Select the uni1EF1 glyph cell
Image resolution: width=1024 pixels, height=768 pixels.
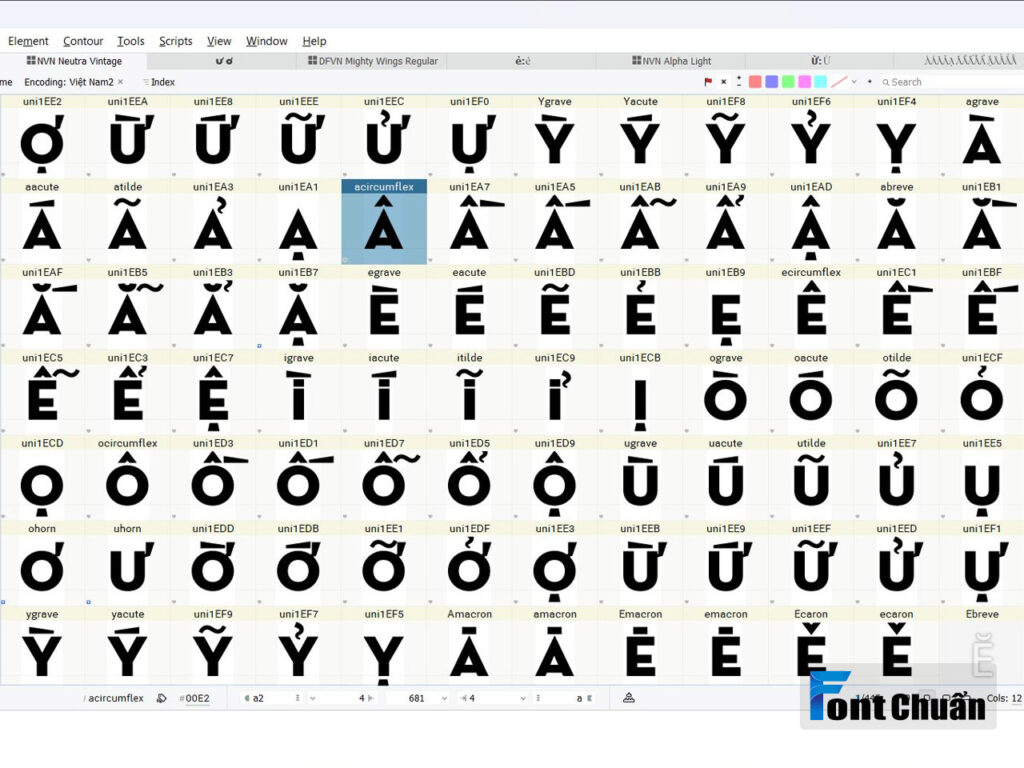point(982,563)
